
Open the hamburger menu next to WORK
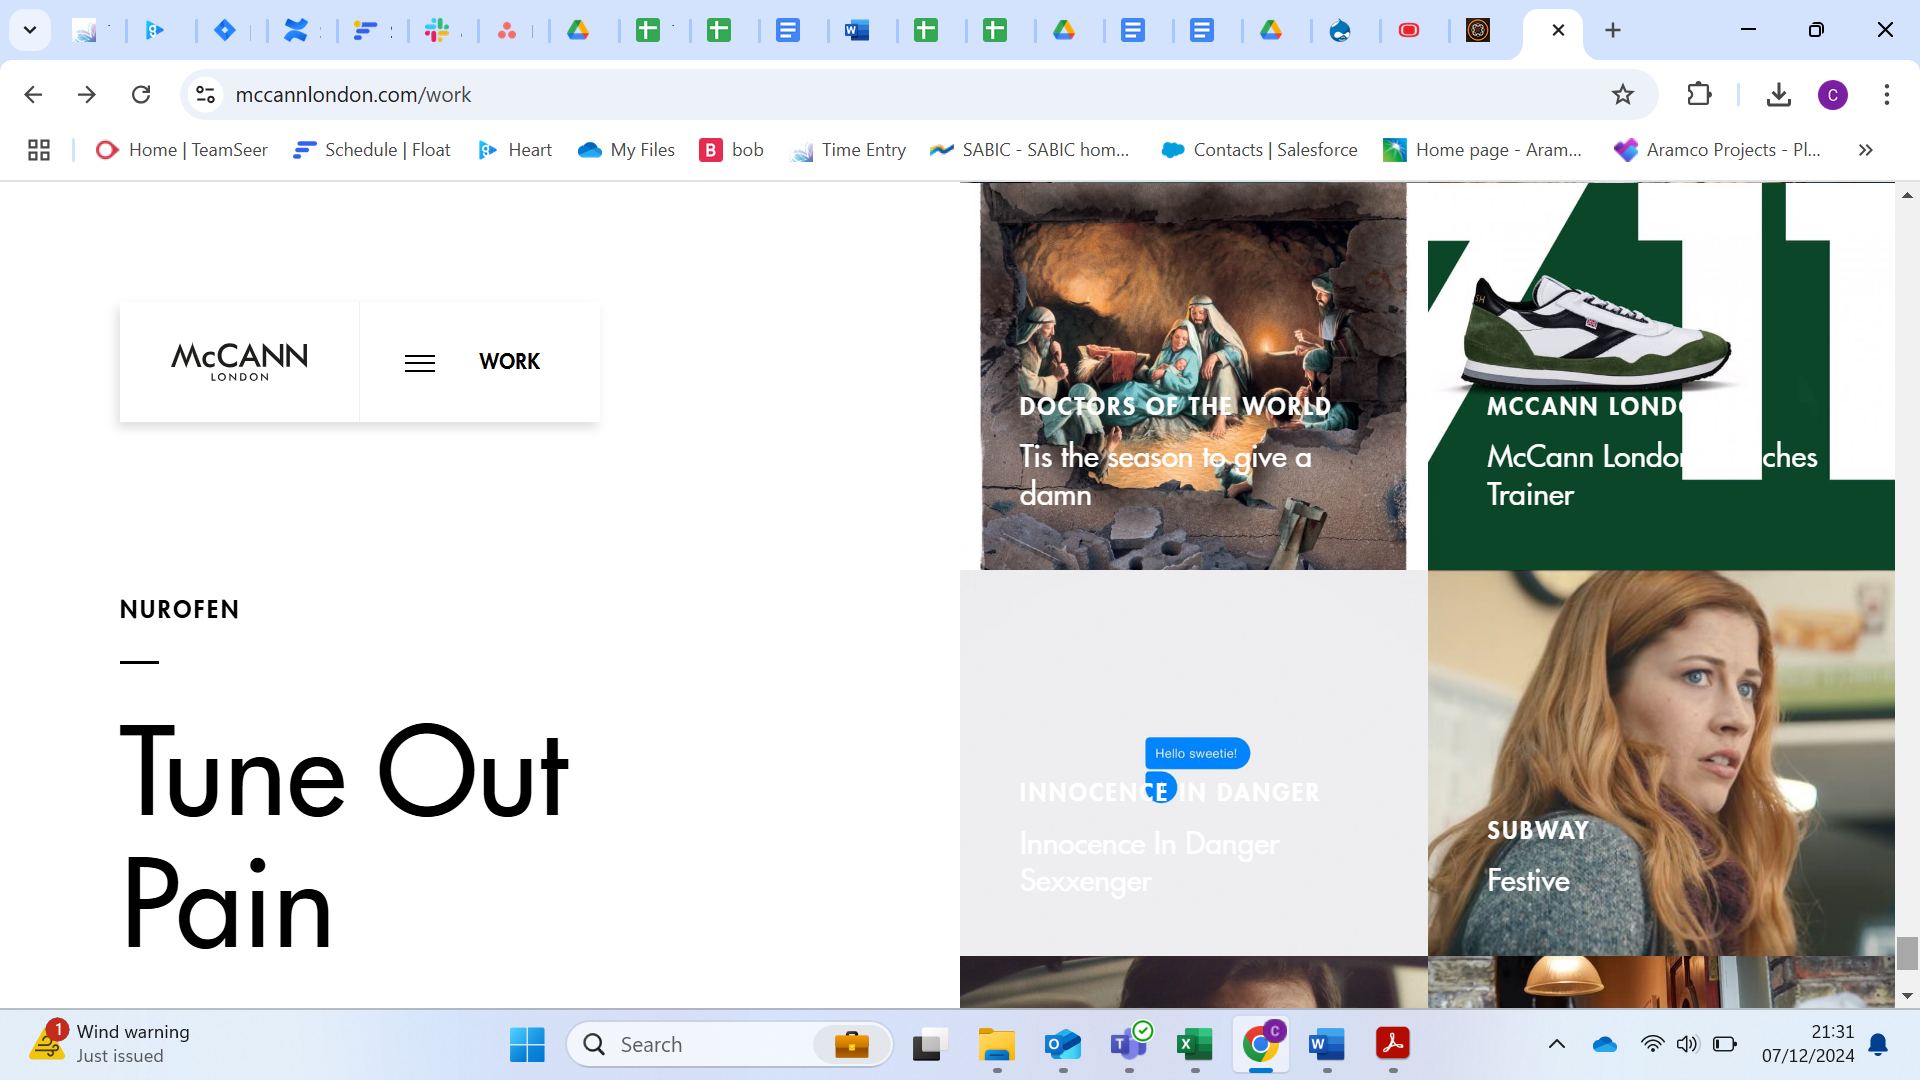click(420, 363)
